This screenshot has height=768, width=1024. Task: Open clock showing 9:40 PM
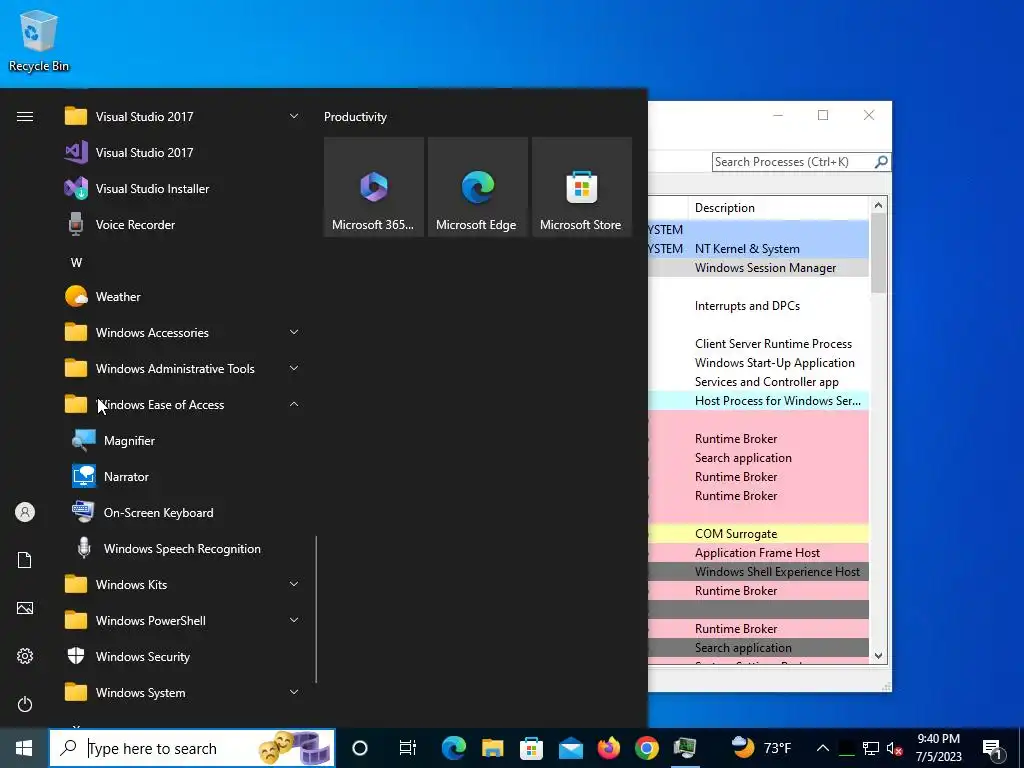938,748
